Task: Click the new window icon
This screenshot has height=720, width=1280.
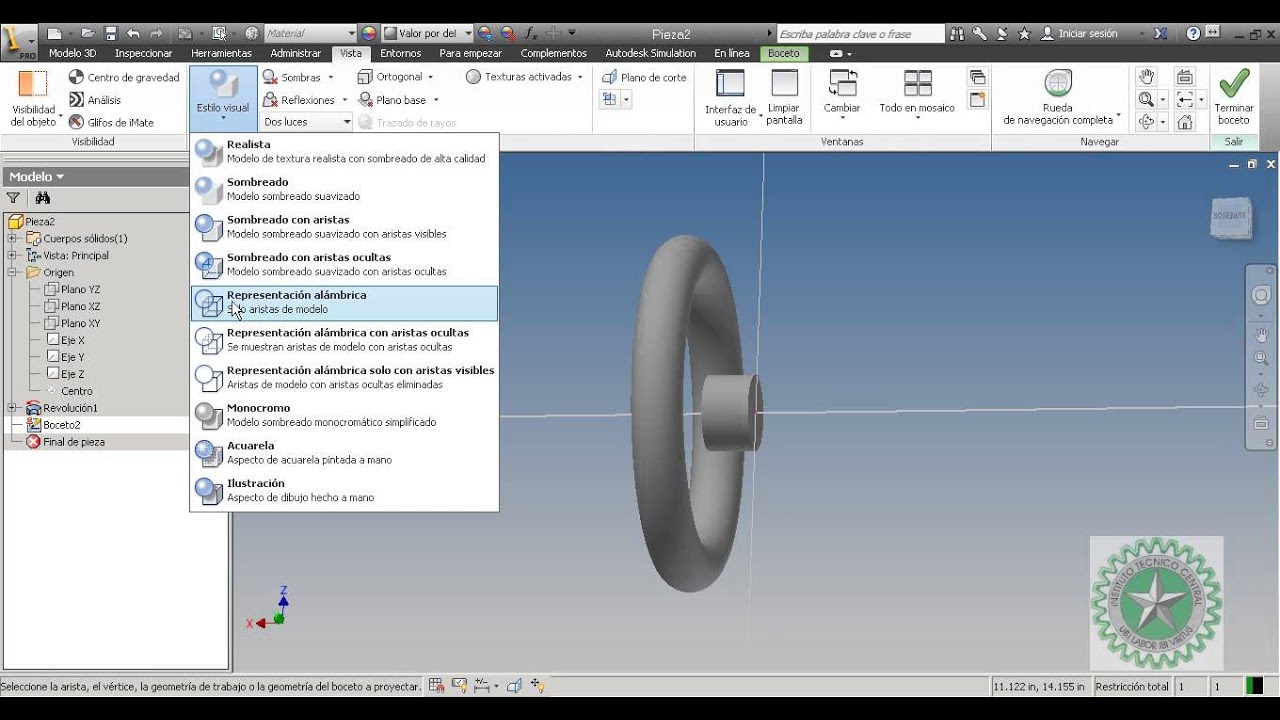Action: pos(978,99)
